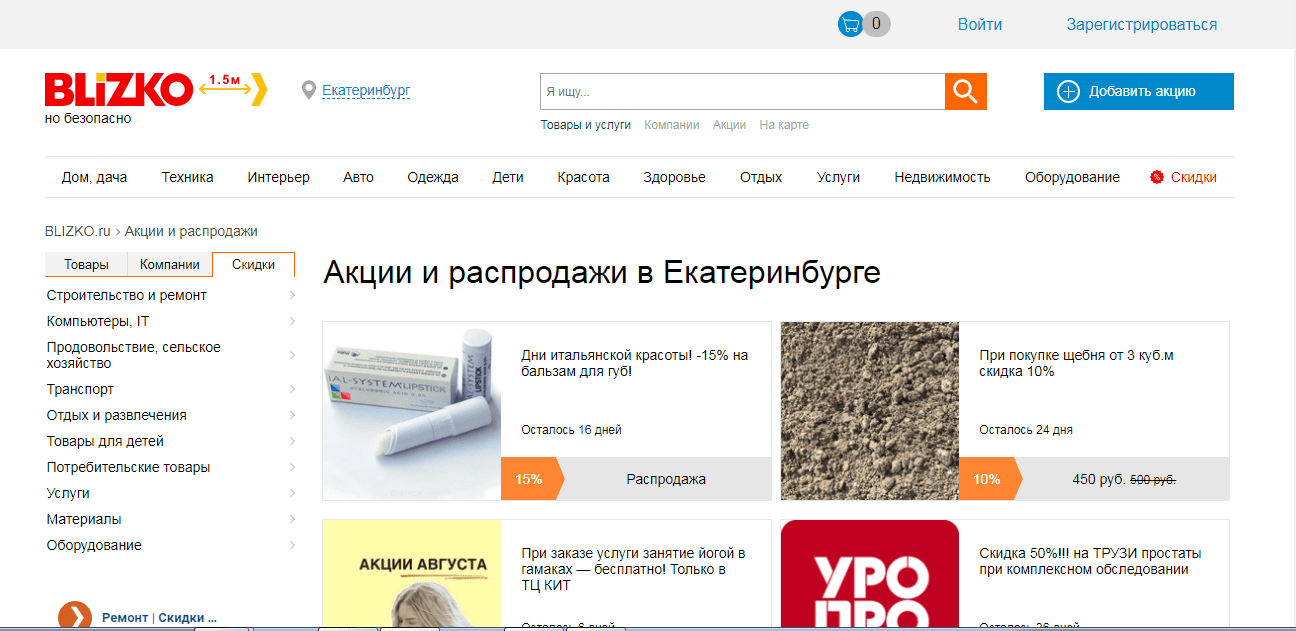Switch to the Товары tab
This screenshot has height=631, width=1296.
click(86, 265)
